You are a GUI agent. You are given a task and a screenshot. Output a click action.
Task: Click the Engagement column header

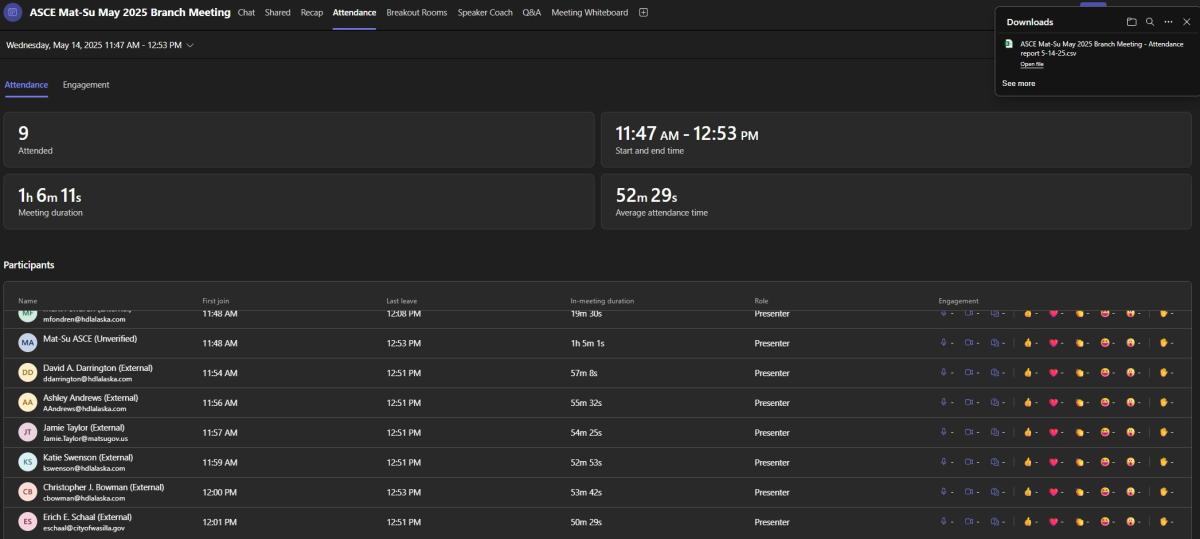point(958,301)
